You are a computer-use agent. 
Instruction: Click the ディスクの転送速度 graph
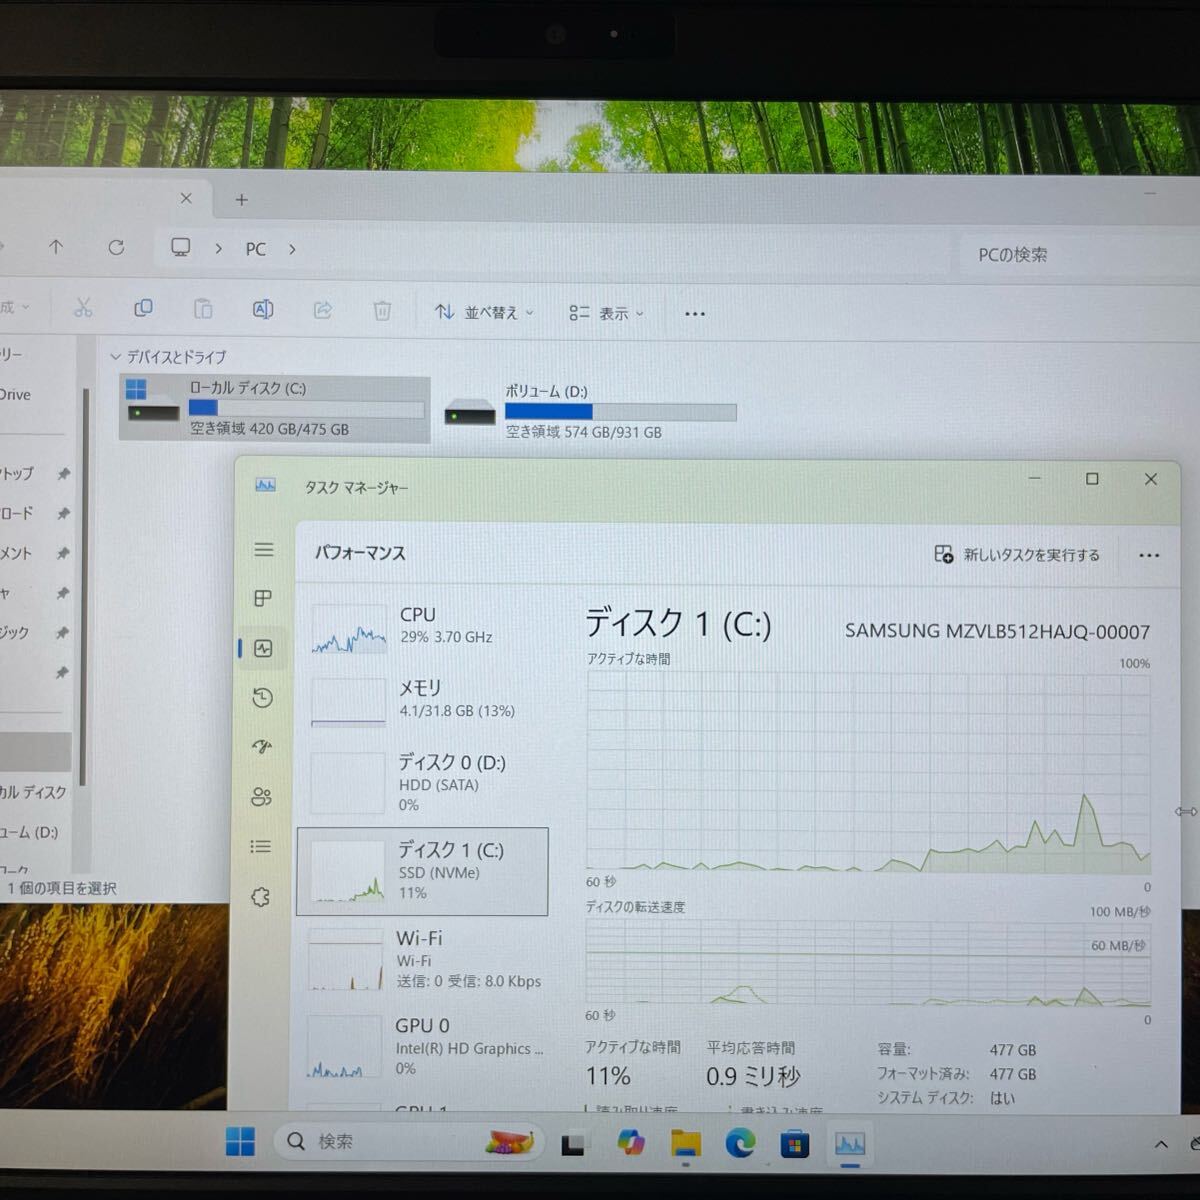tap(868, 963)
